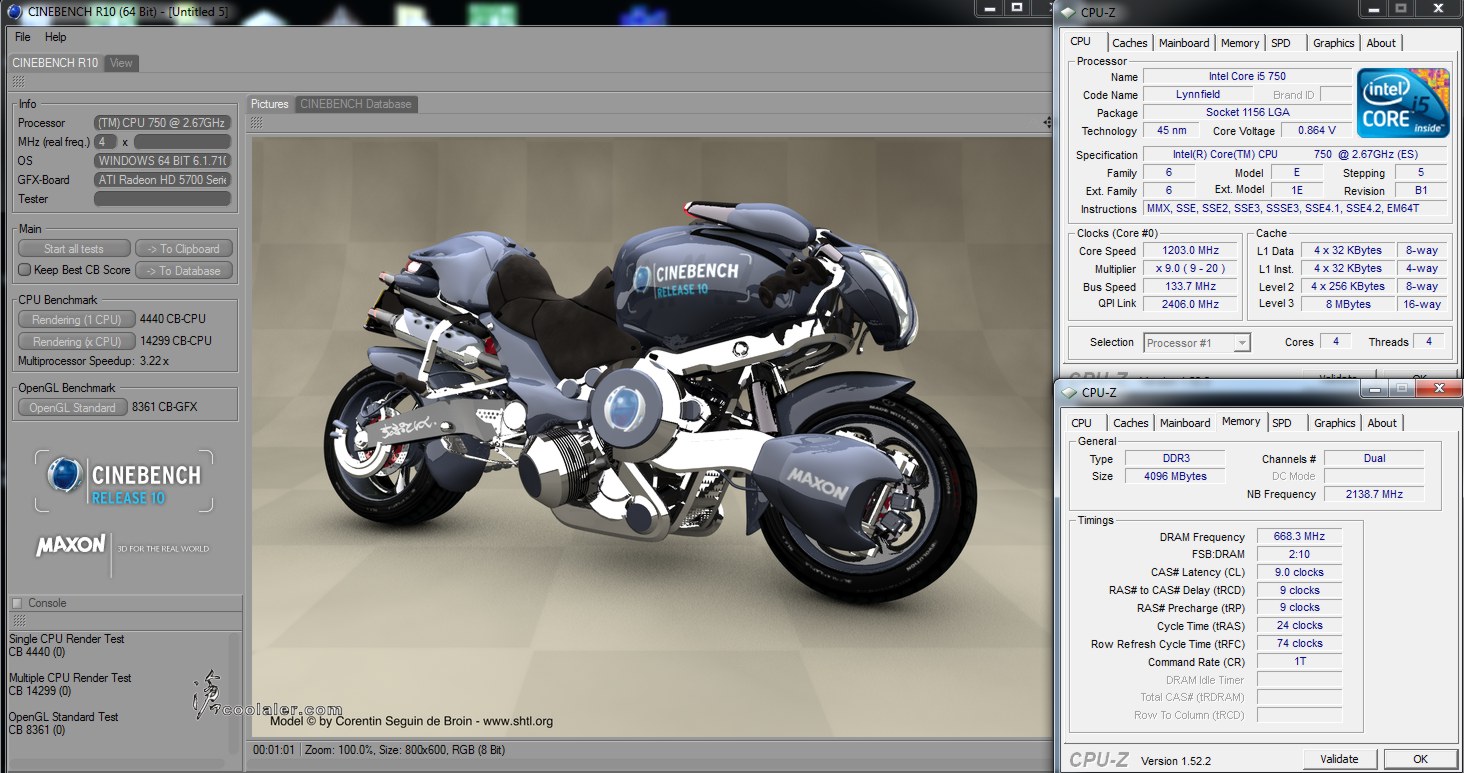Open the Help menu in Cinebench
Viewport: 1464px width, 773px height.
coord(56,37)
